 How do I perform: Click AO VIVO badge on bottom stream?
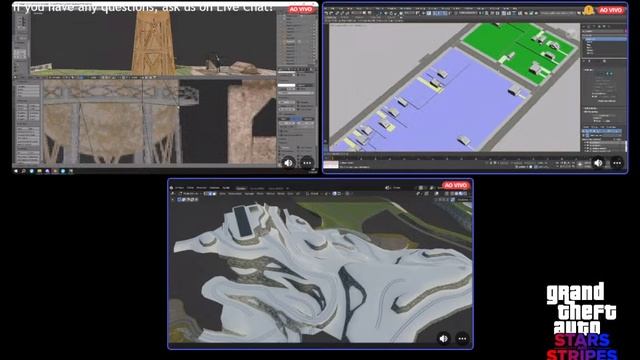456,185
